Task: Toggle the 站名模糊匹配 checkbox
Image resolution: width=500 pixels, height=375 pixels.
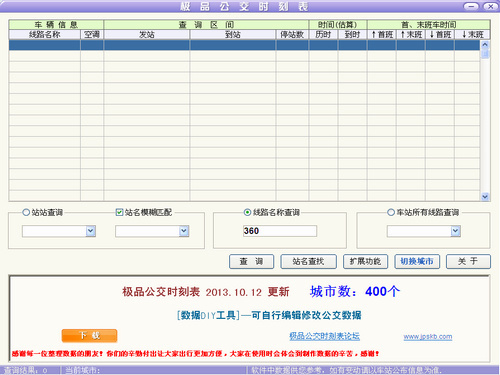Action: click(119, 212)
